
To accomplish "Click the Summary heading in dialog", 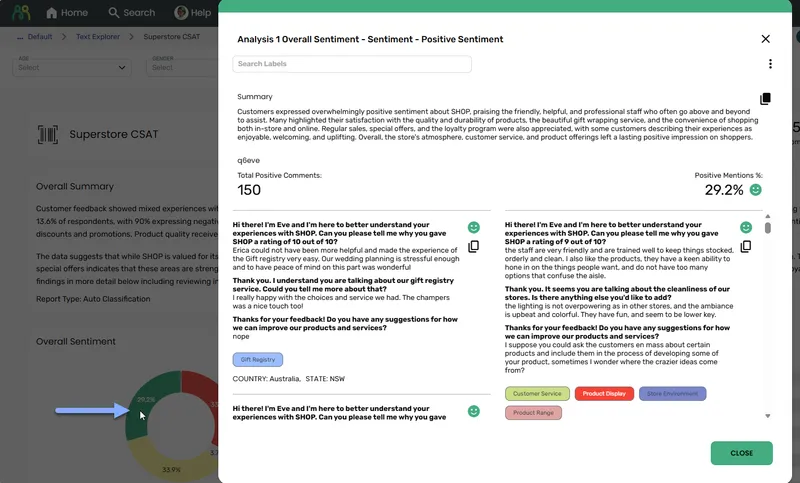I will click(x=255, y=96).
